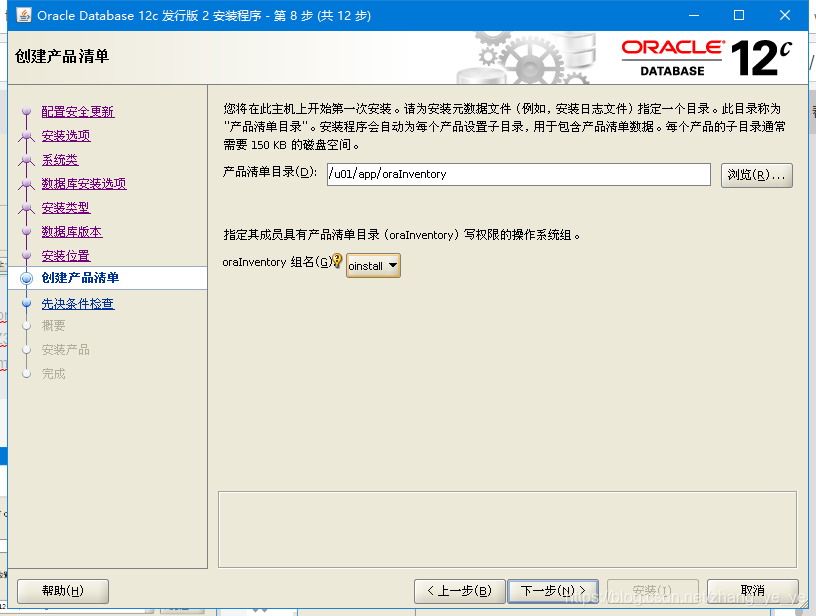Viewport: 816px width, 616px height.
Task: Click 下一步(N) to continue
Action: pyautogui.click(x=553, y=591)
